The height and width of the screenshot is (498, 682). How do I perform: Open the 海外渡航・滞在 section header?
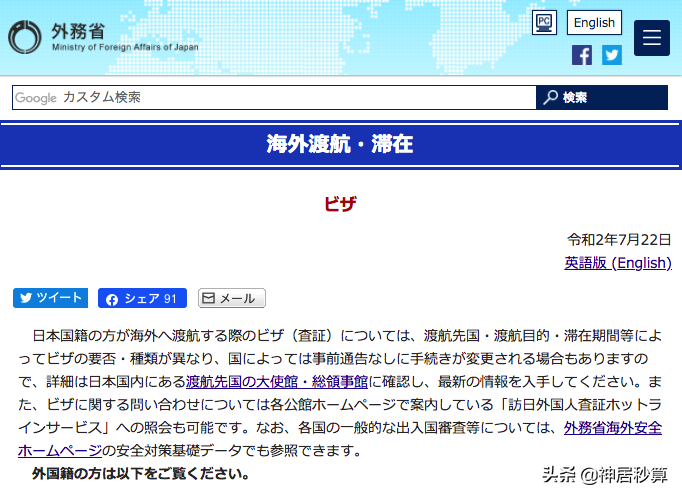[x=341, y=144]
